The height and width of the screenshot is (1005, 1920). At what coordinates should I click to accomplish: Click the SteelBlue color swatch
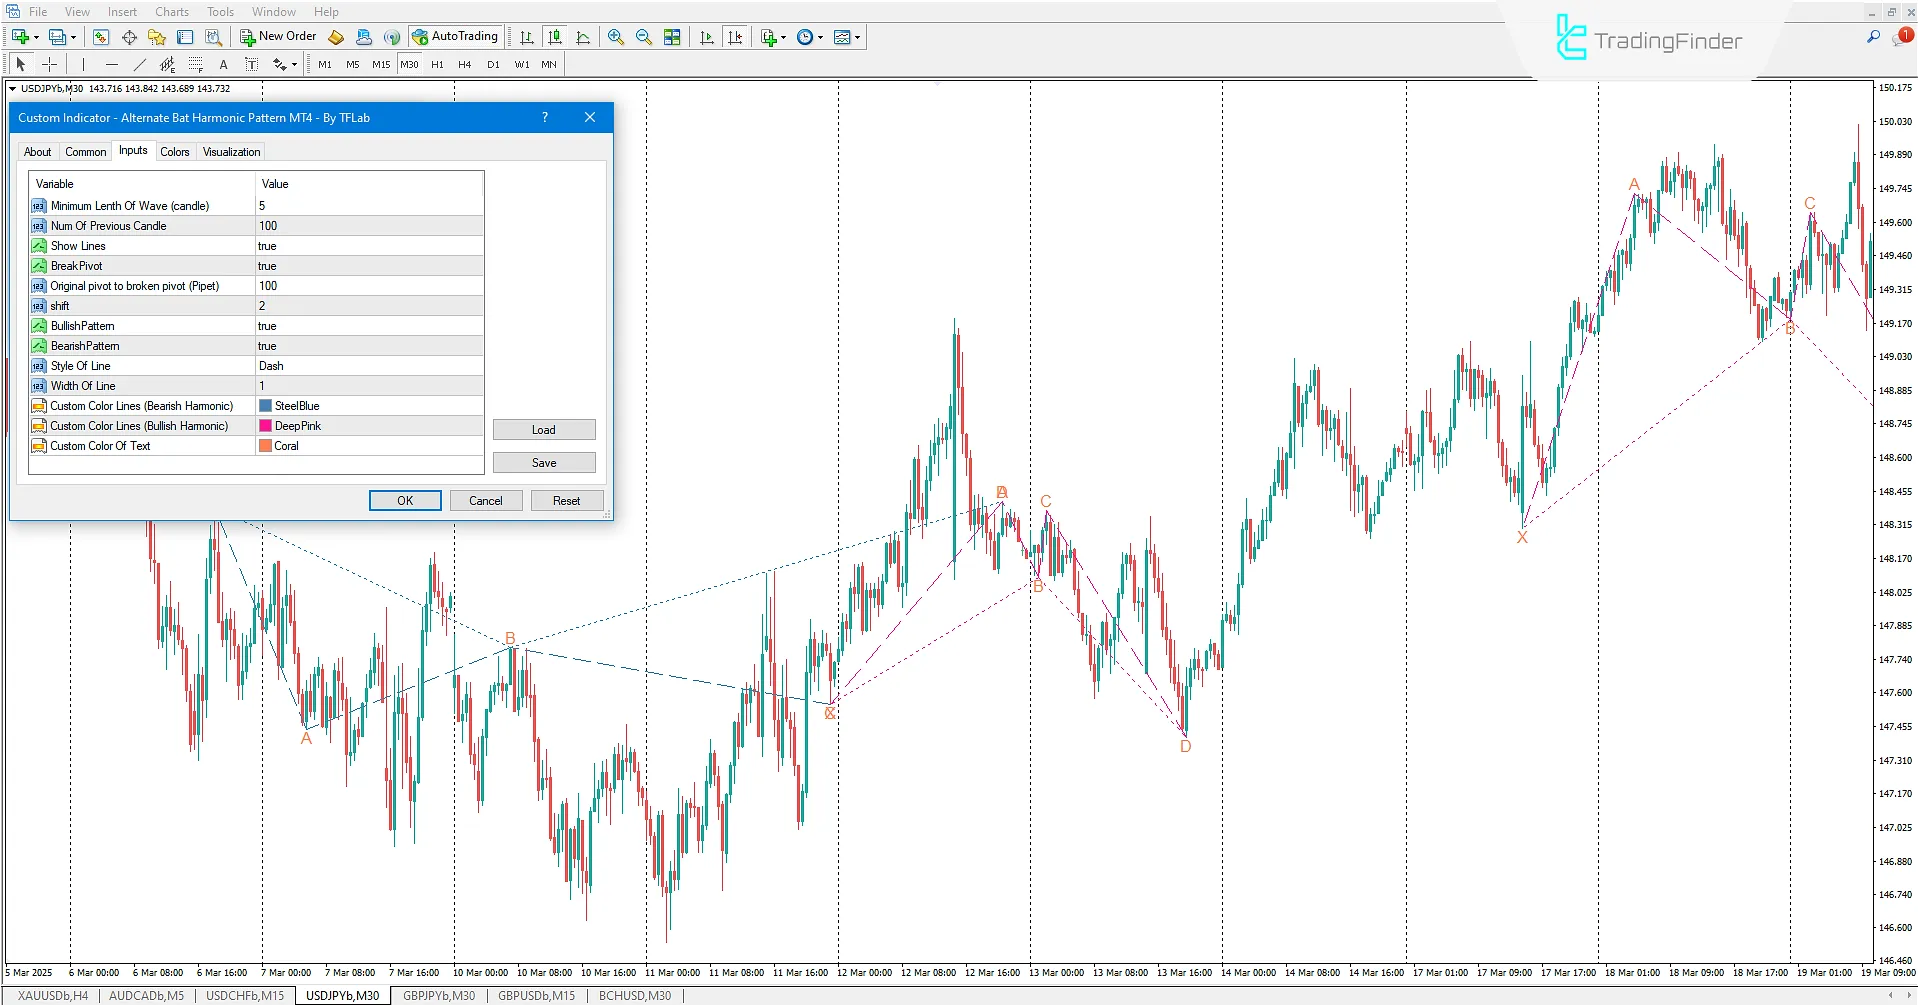click(266, 406)
